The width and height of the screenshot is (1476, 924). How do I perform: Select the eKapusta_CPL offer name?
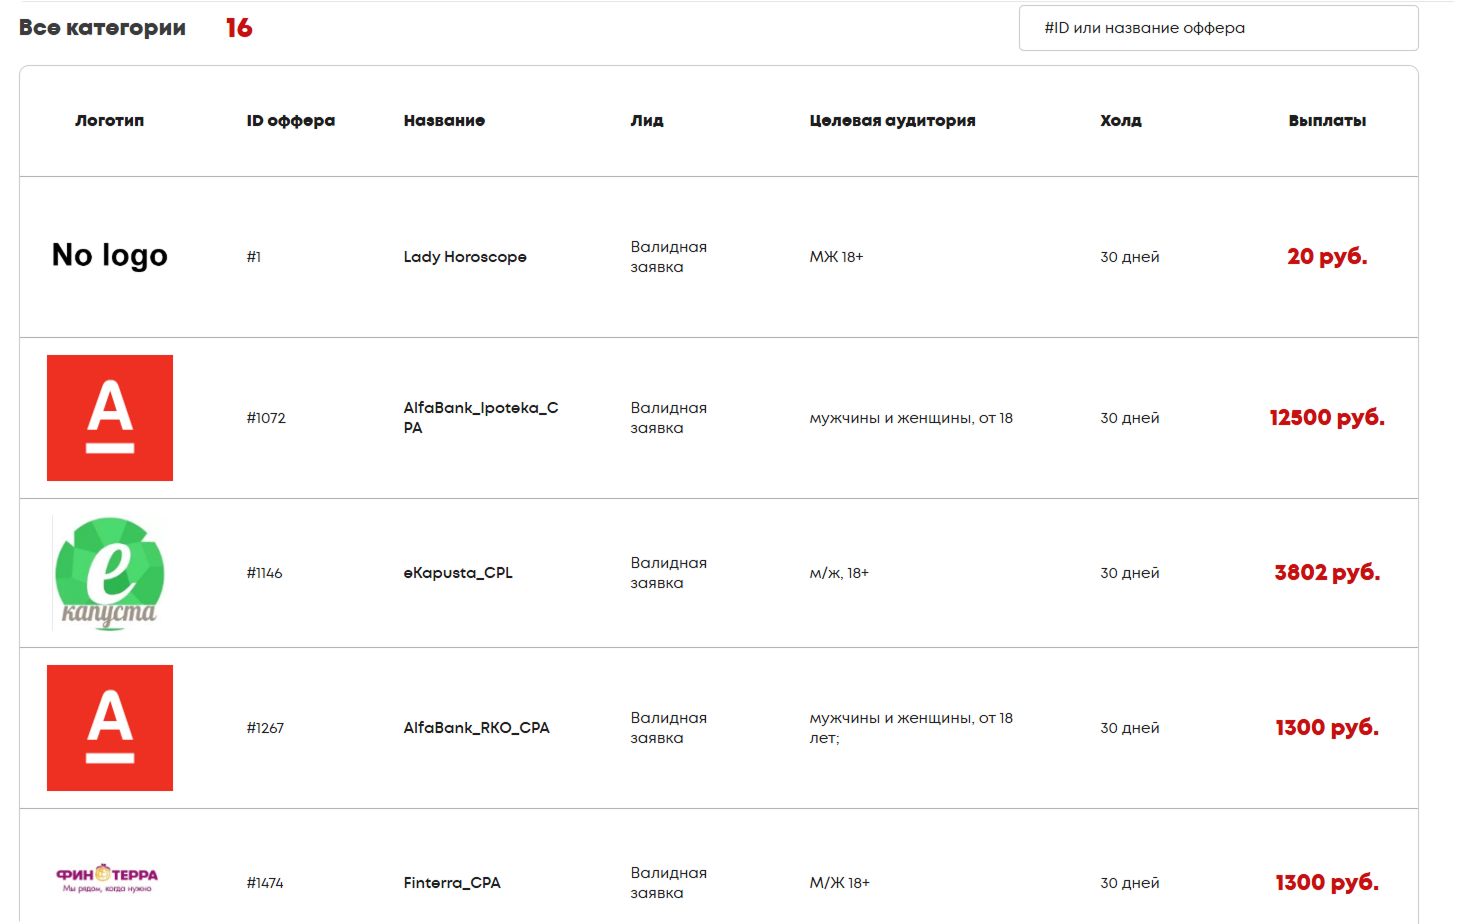(x=458, y=573)
